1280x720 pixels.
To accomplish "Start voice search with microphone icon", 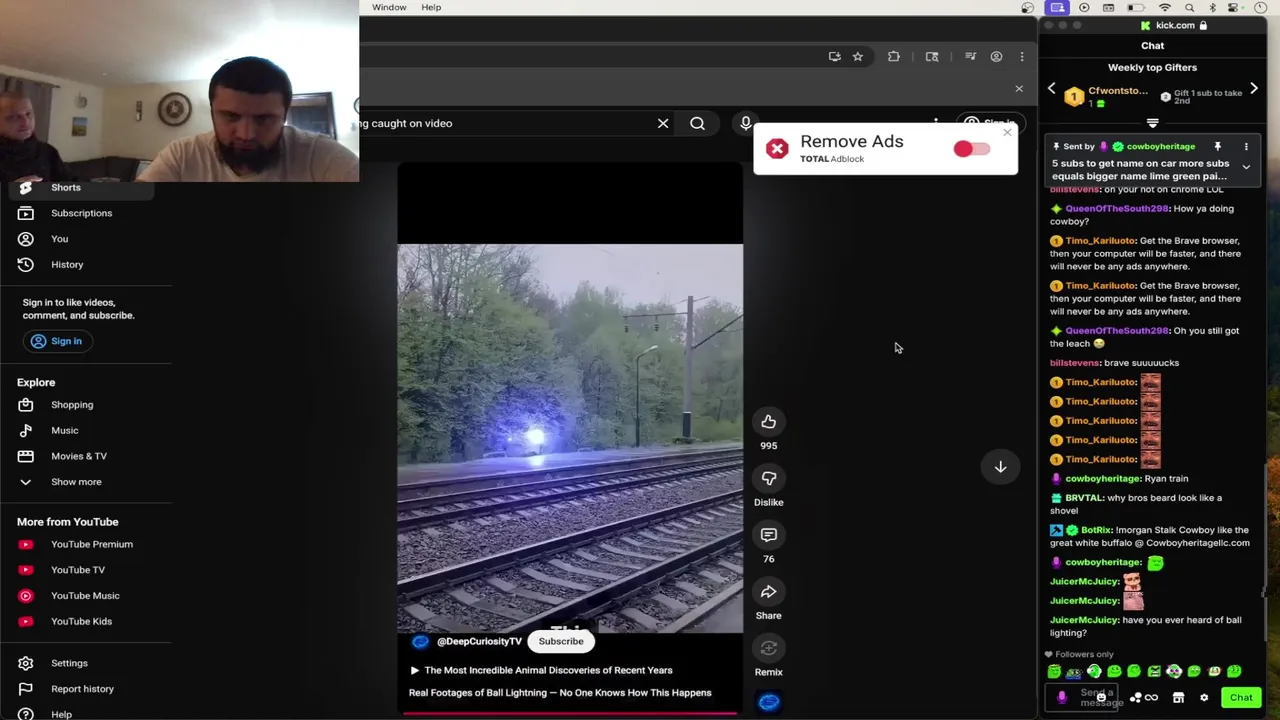I will (746, 123).
